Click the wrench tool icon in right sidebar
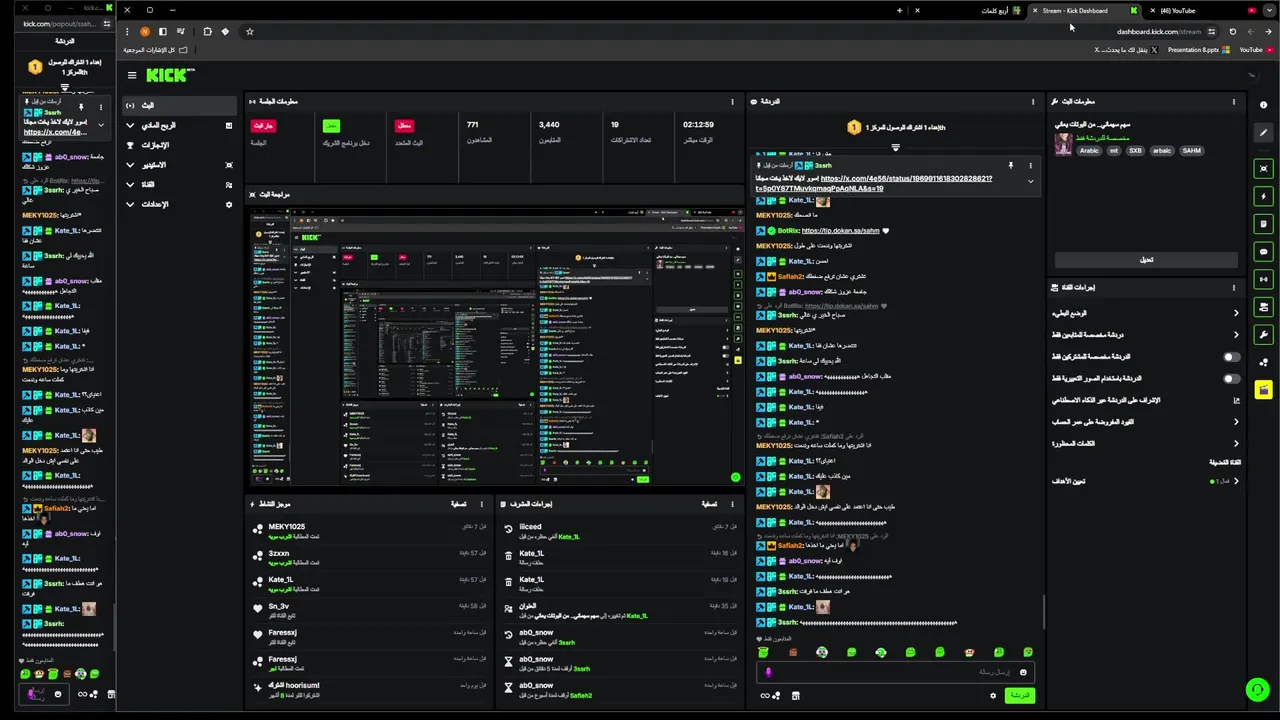Viewport: 1280px width, 720px height. [1264, 334]
